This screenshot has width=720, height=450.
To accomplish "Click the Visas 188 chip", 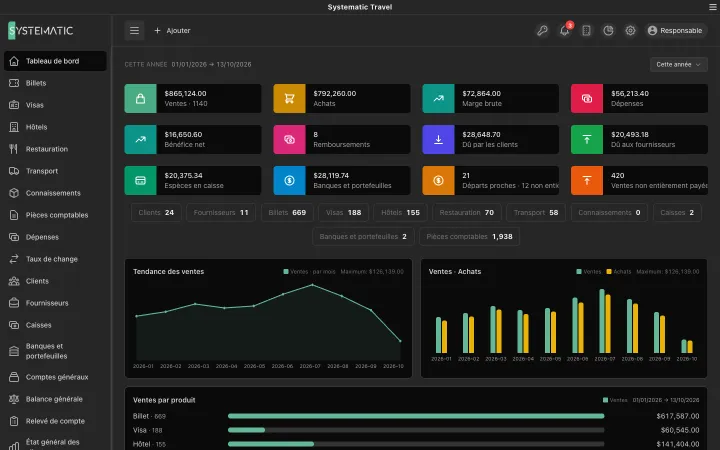I will click(343, 213).
